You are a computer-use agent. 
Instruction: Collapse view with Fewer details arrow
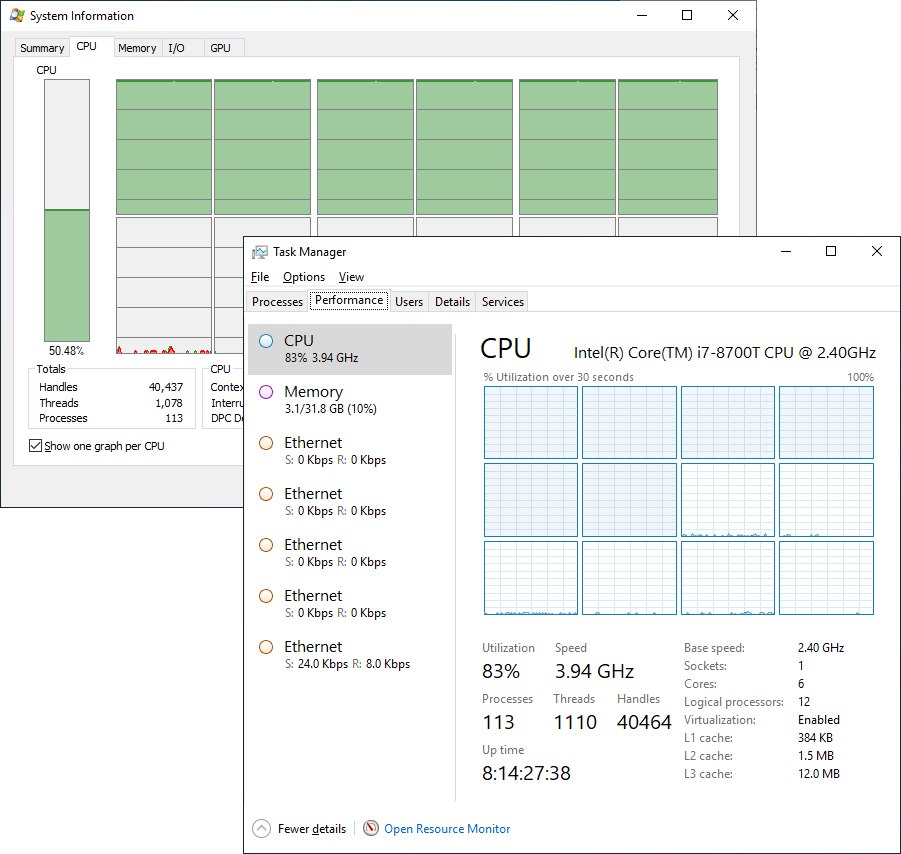pos(261,828)
